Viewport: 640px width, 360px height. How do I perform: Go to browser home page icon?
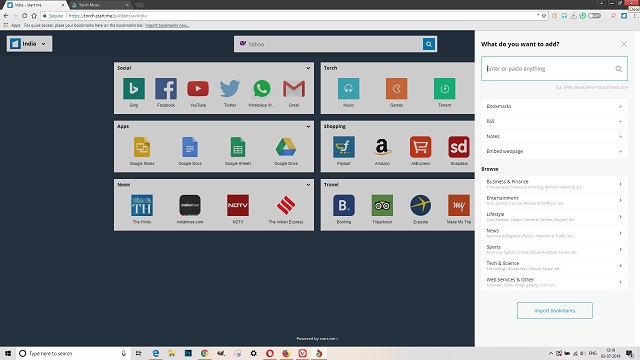point(34,16)
